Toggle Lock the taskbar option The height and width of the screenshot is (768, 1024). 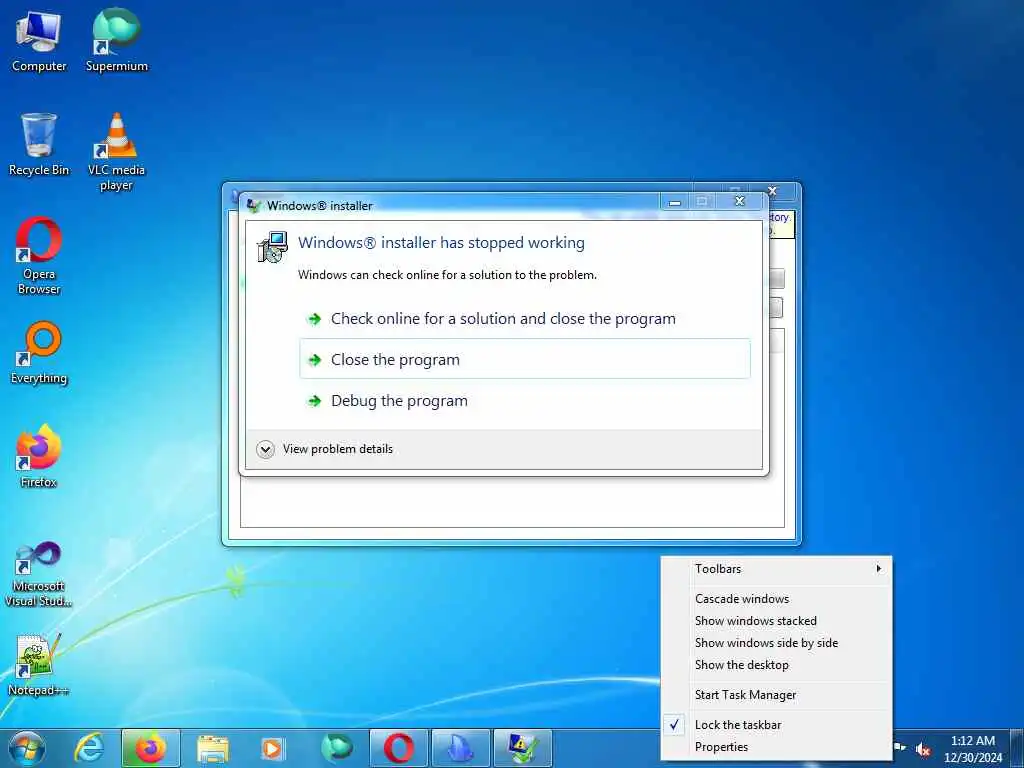click(776, 725)
